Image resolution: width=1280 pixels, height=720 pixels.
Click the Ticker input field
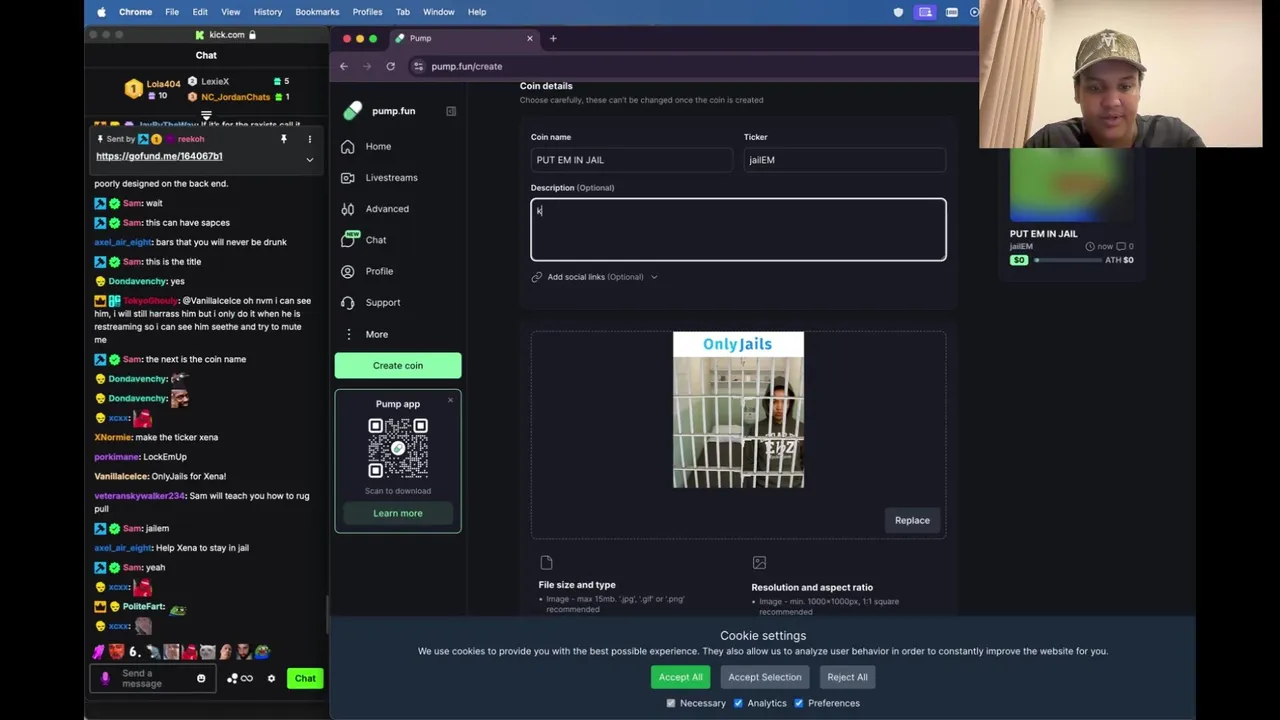(844, 160)
